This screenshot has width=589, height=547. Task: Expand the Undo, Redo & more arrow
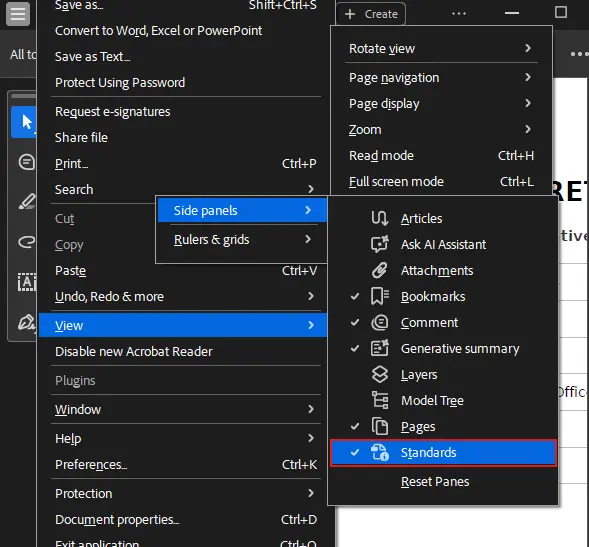[x=311, y=296]
